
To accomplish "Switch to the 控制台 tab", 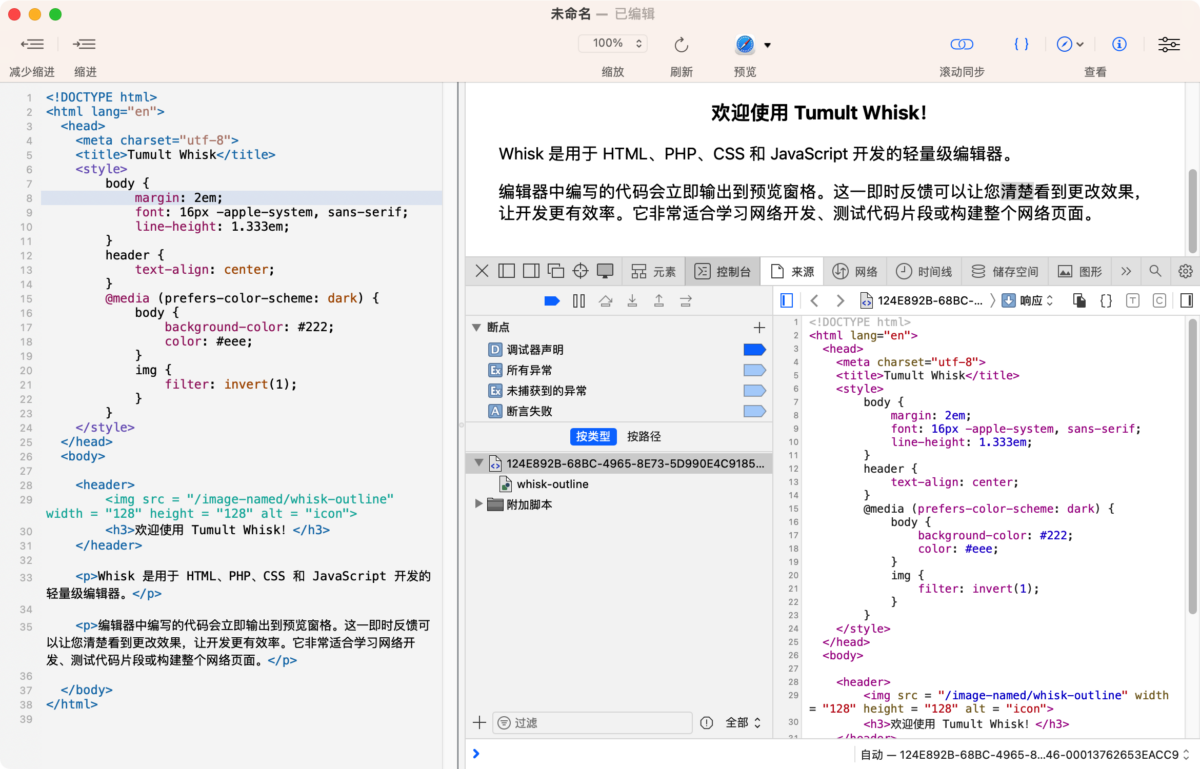I will coord(722,271).
